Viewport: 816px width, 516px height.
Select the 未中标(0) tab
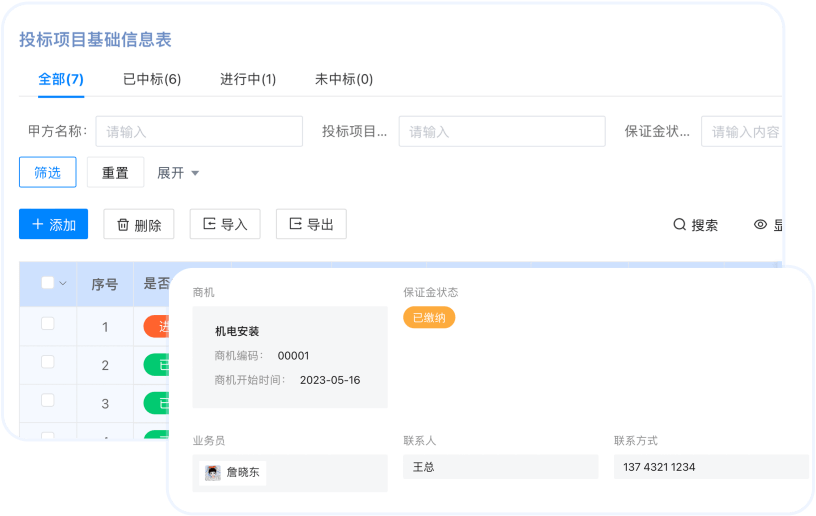point(344,79)
